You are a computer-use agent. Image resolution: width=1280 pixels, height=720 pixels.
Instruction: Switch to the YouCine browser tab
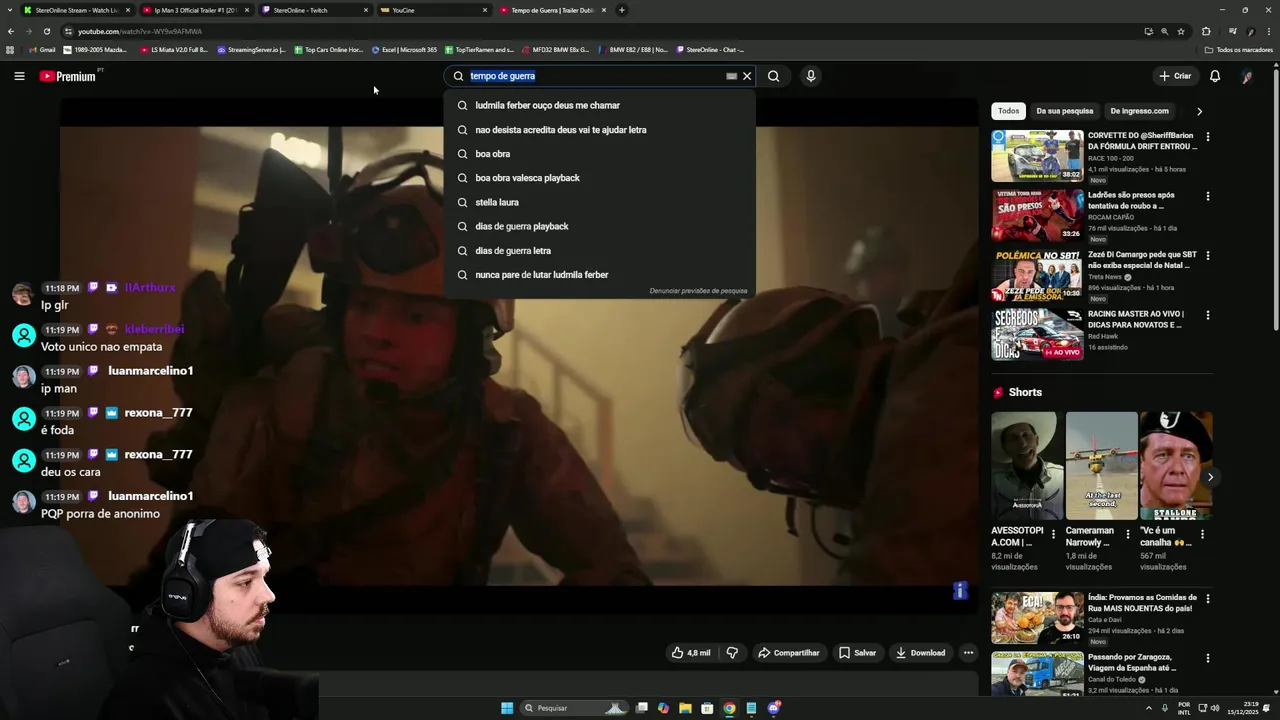[x=433, y=10]
